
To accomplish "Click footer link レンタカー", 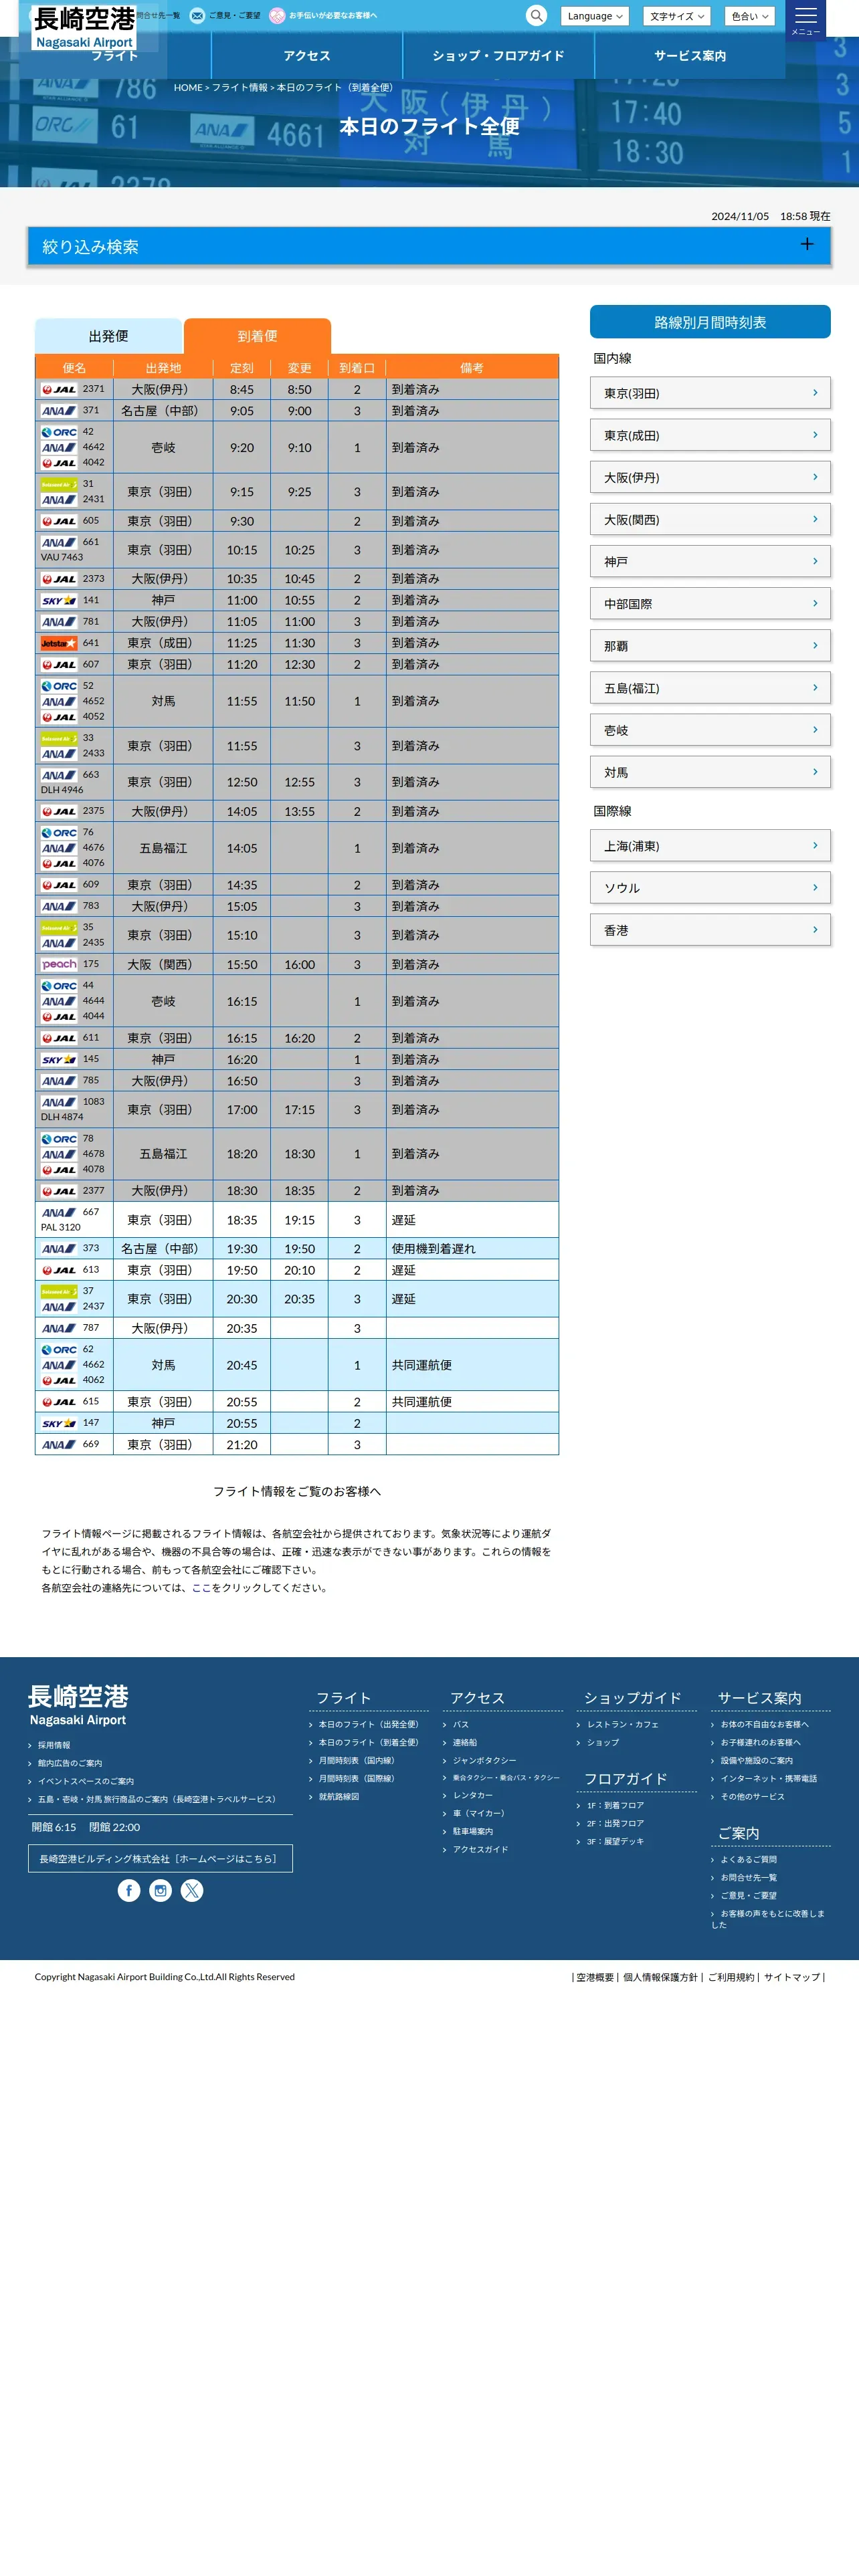I will pos(473,1795).
